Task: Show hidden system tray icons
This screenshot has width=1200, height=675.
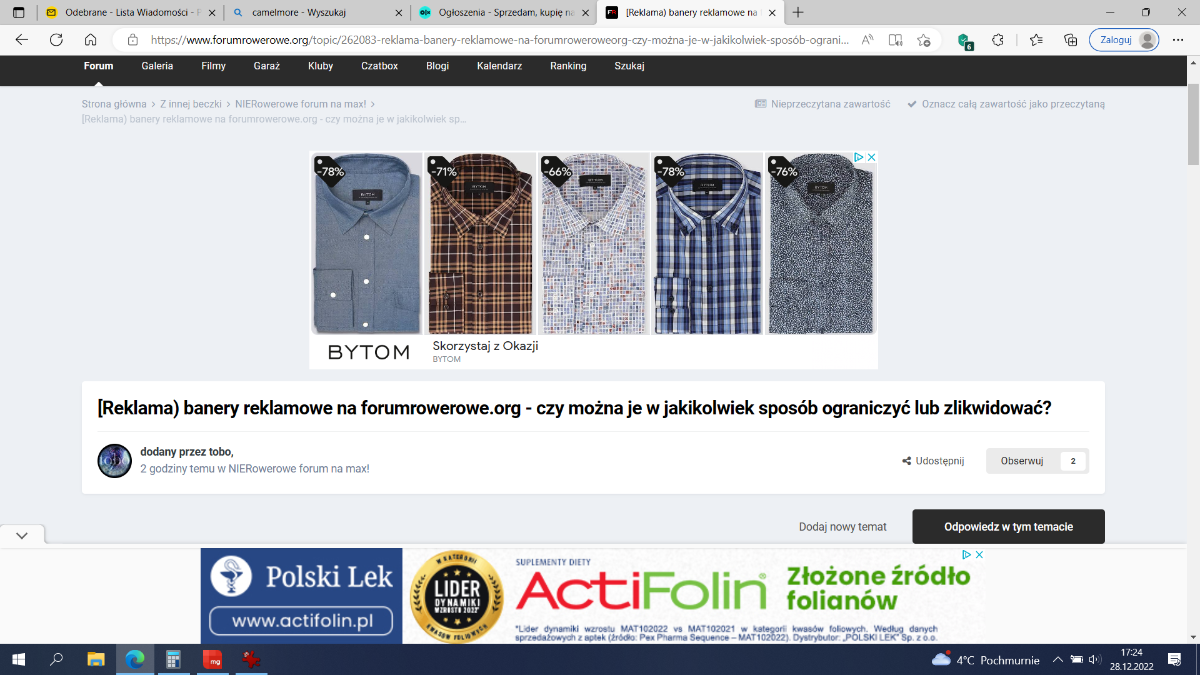Action: coord(1058,660)
